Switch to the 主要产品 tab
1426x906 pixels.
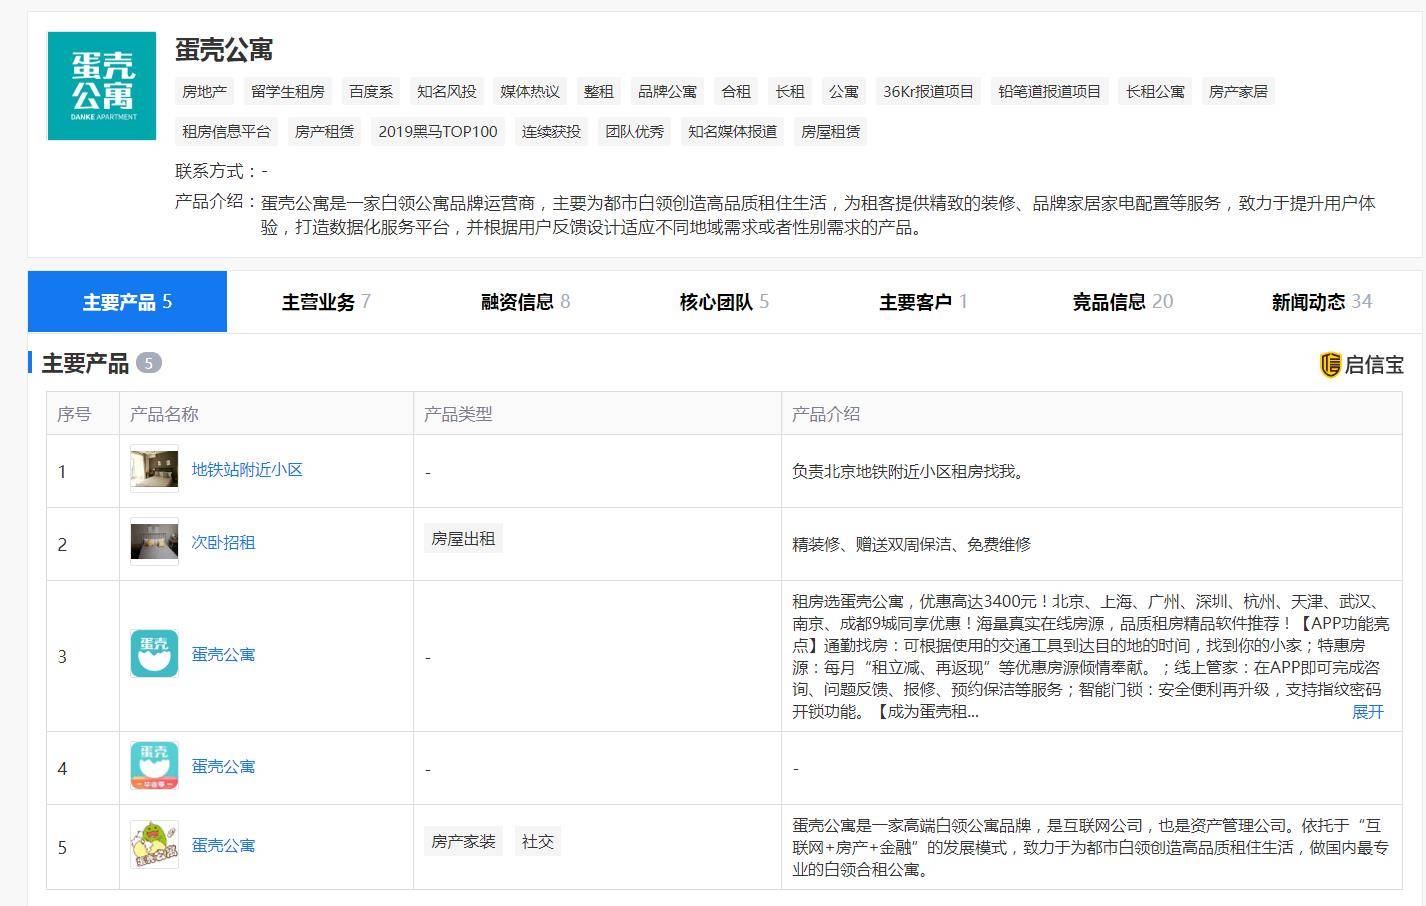pyautogui.click(x=127, y=301)
